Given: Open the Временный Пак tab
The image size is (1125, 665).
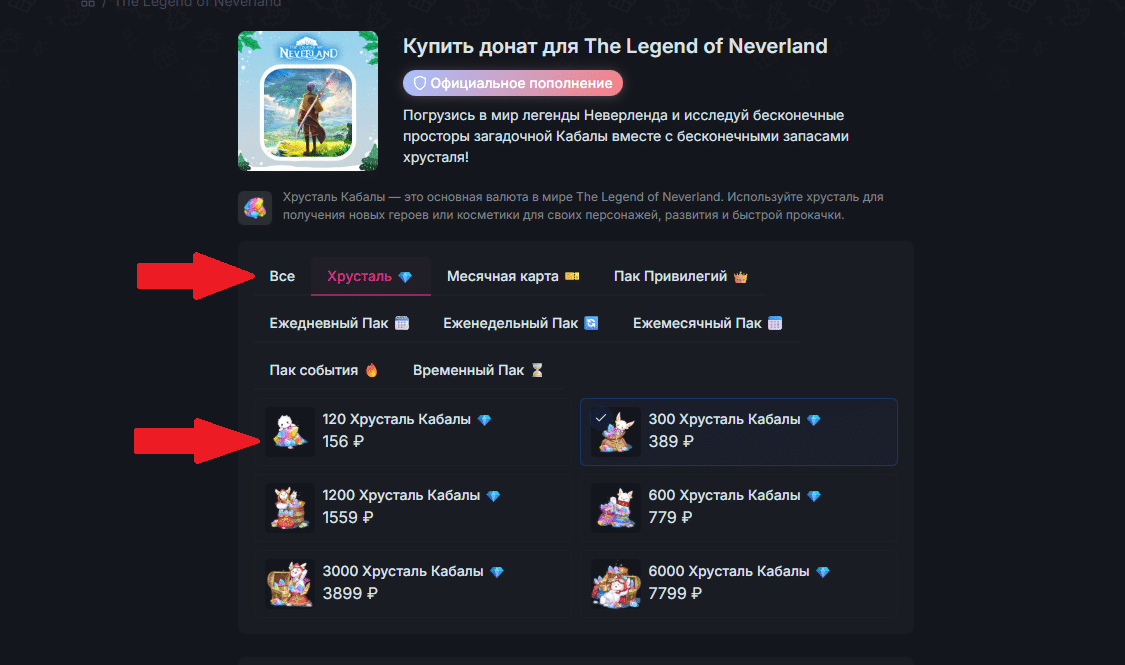Looking at the screenshot, I should click(478, 370).
